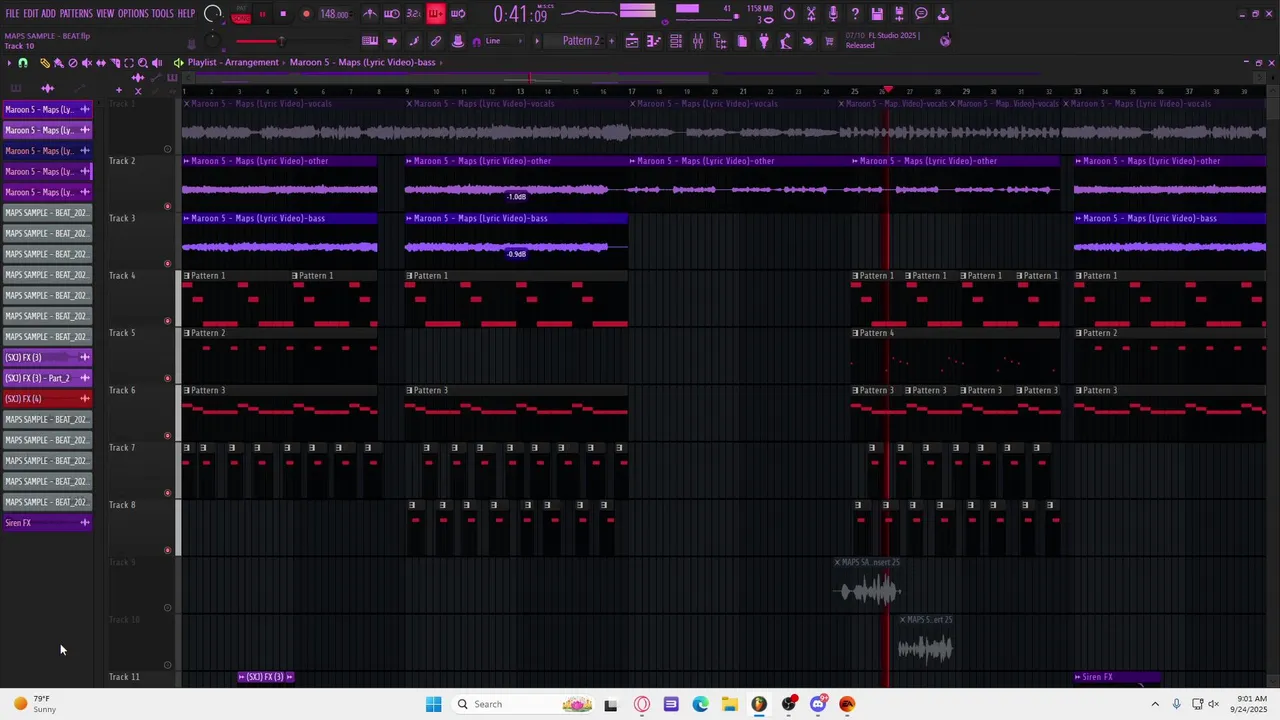Open the chat bubble icon
Image resolution: width=1280 pixels, height=720 pixels.
coord(921,14)
